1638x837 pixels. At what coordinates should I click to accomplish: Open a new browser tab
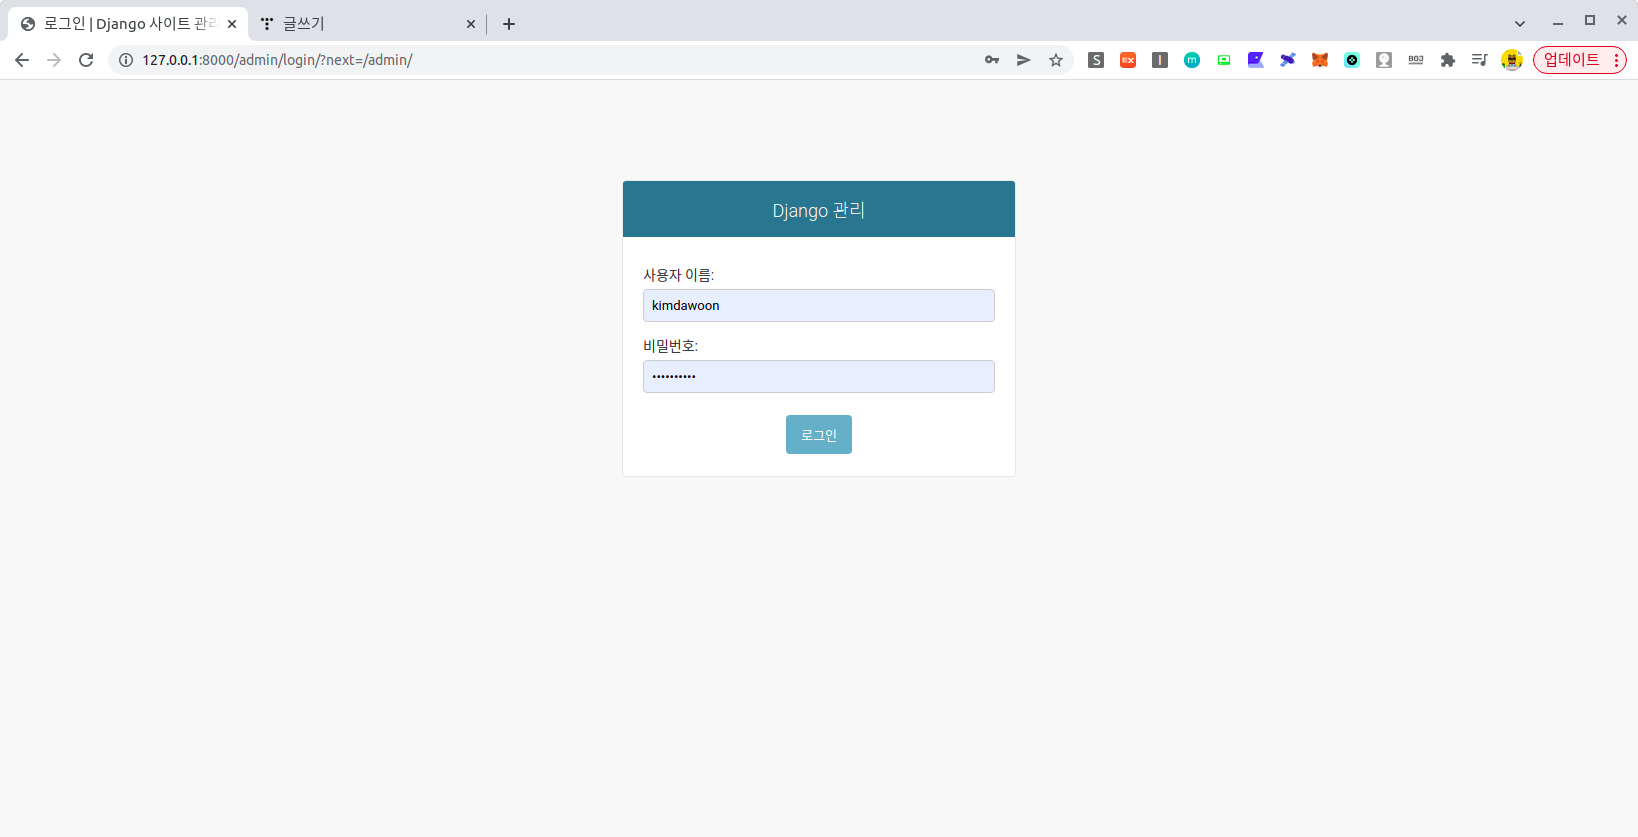point(509,24)
